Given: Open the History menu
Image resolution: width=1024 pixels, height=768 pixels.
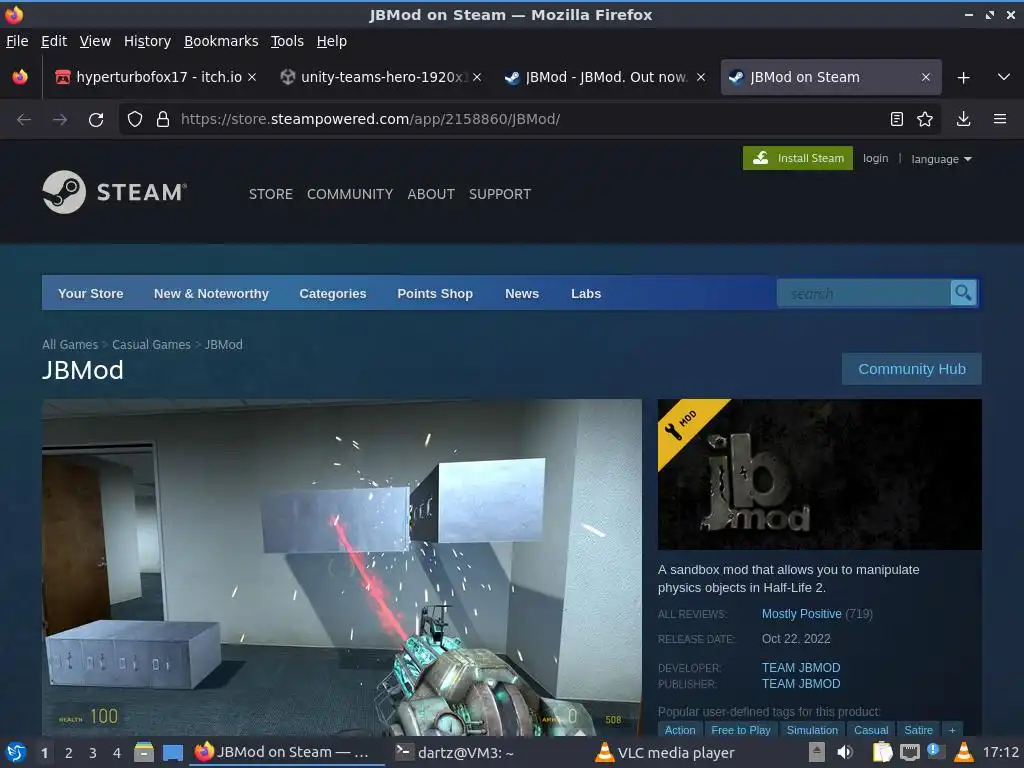Looking at the screenshot, I should pos(147,41).
